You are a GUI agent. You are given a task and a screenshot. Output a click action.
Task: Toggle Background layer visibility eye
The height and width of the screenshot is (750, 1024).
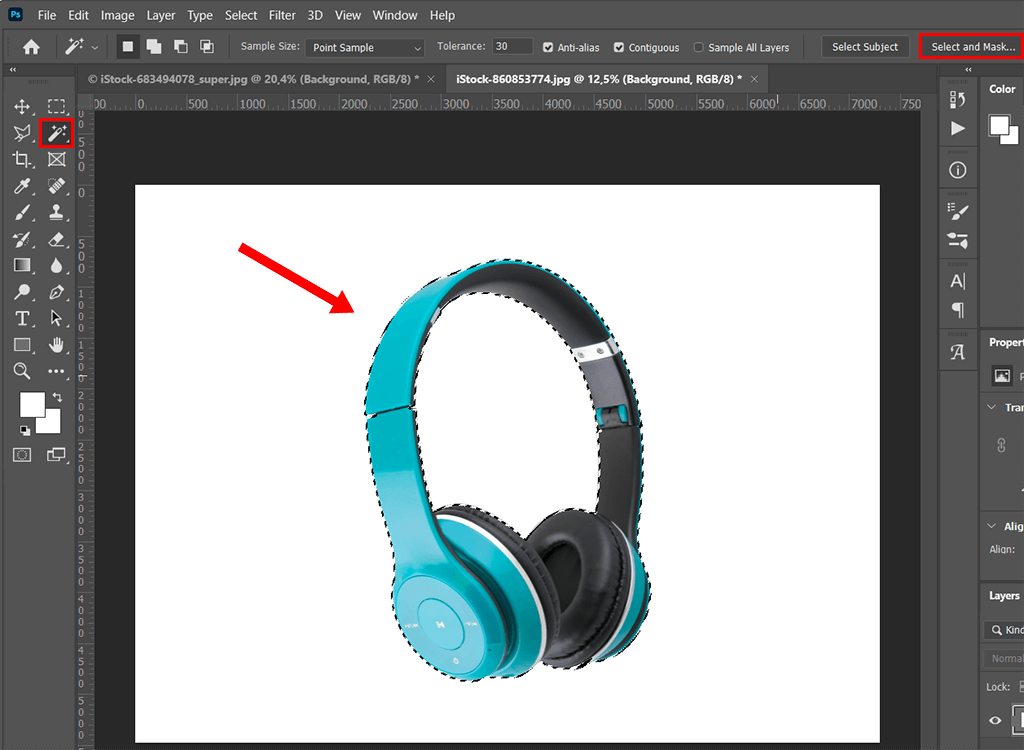995,720
